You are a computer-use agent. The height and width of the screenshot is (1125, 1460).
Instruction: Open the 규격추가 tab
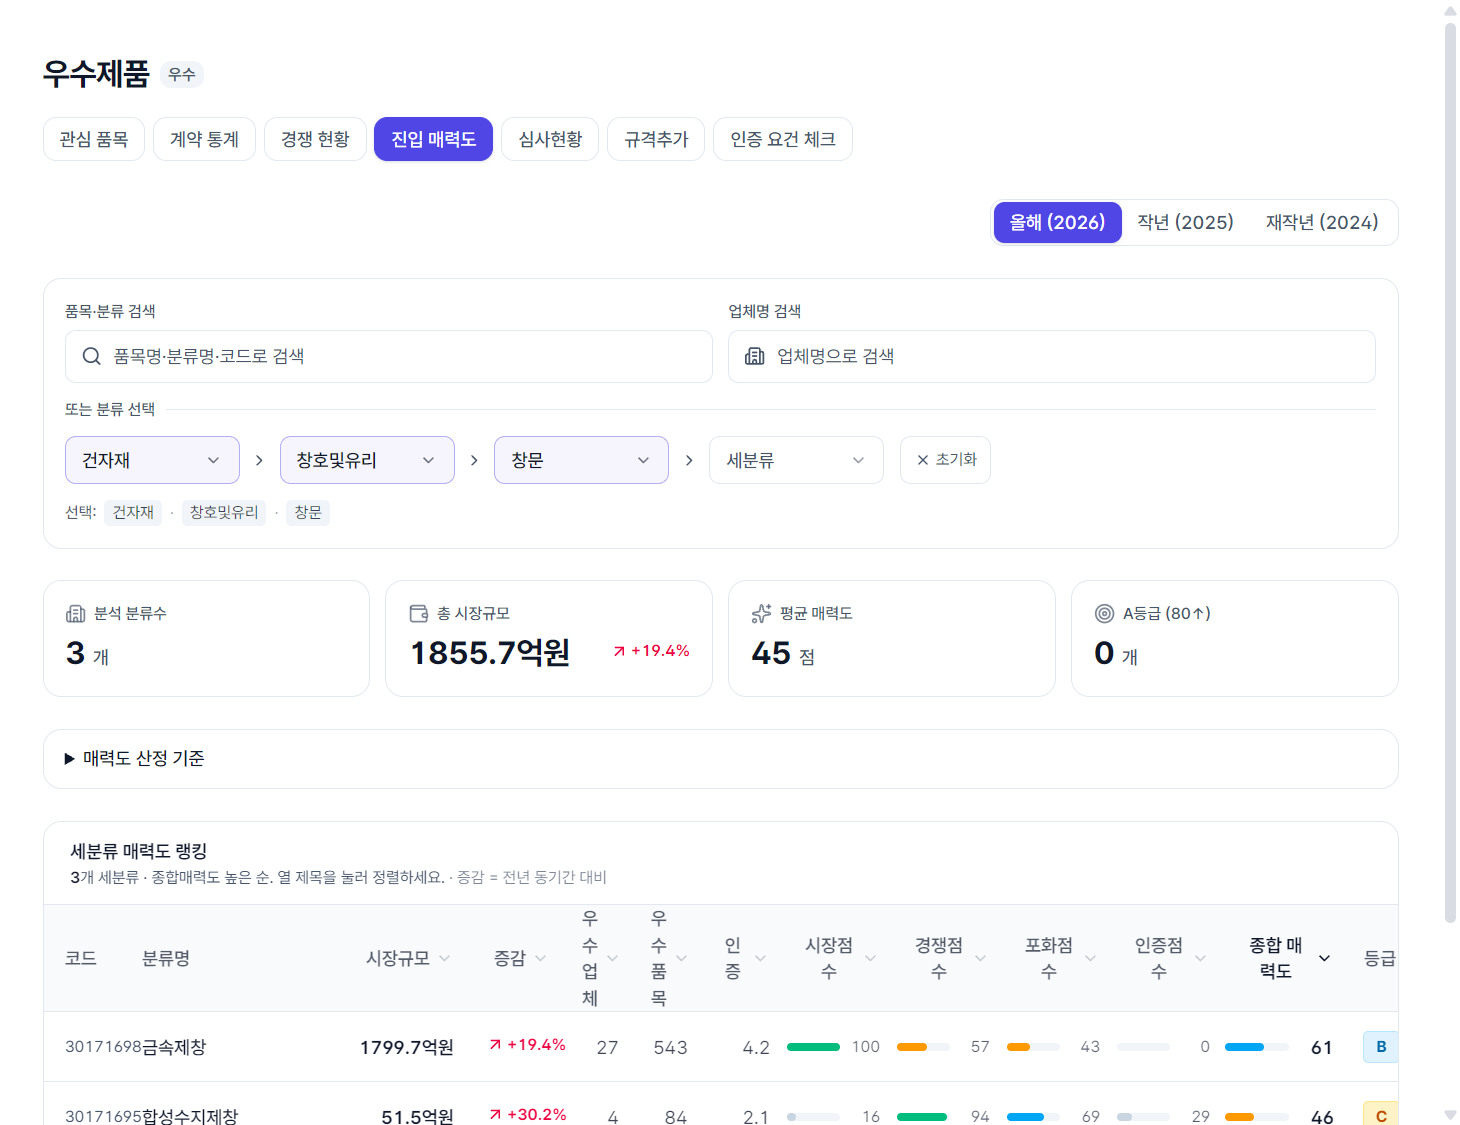[656, 139]
